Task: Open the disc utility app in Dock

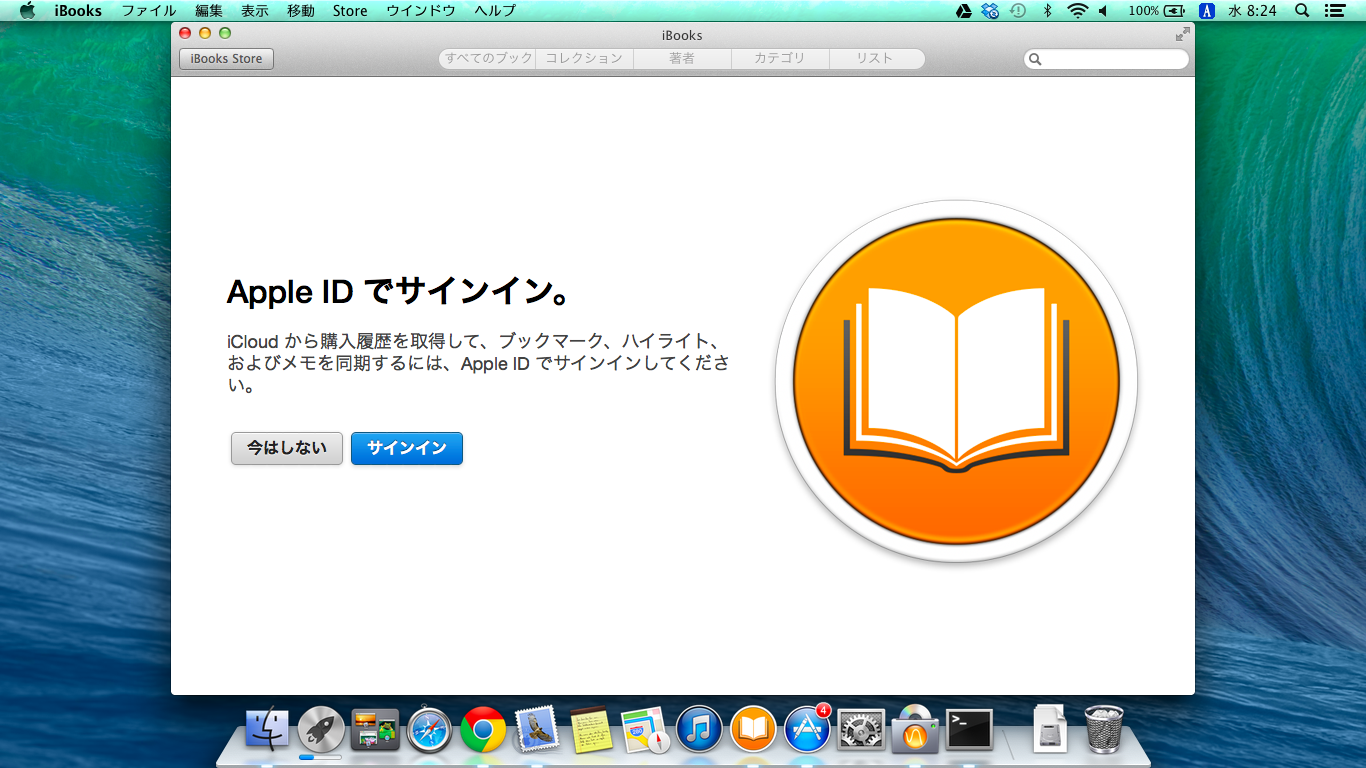Action: click(915, 730)
